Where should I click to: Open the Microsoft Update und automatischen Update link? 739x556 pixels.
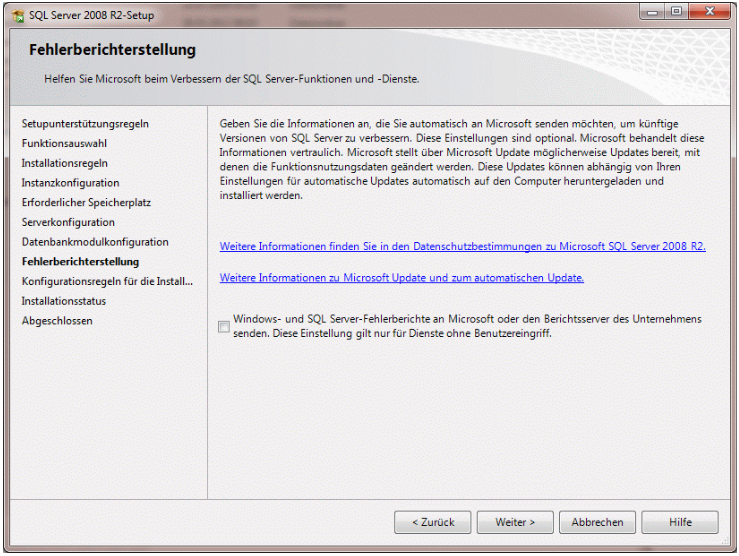pyautogui.click(x=402, y=278)
